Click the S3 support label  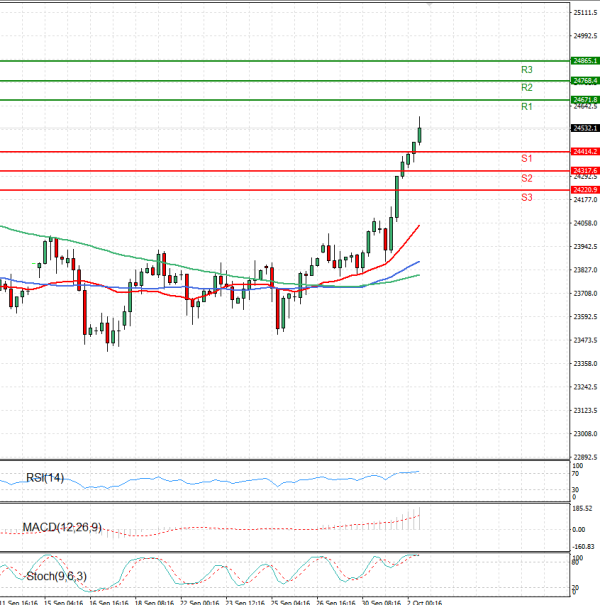pyautogui.click(x=526, y=198)
